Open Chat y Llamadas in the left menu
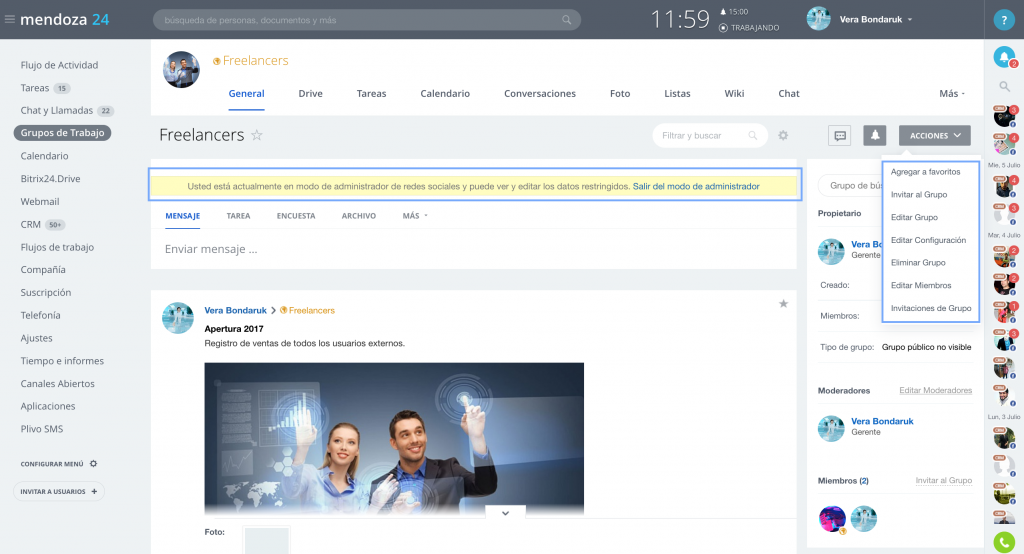 pyautogui.click(x=56, y=110)
